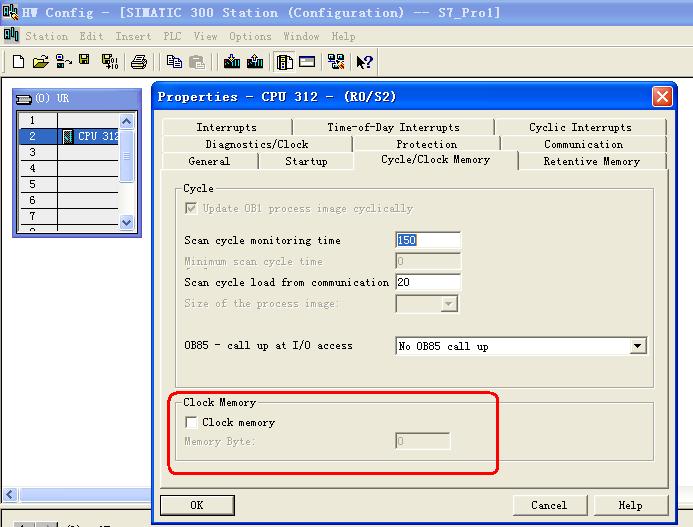693x527 pixels.
Task: Click the Configure Network toolbar icon
Action: tap(336, 62)
